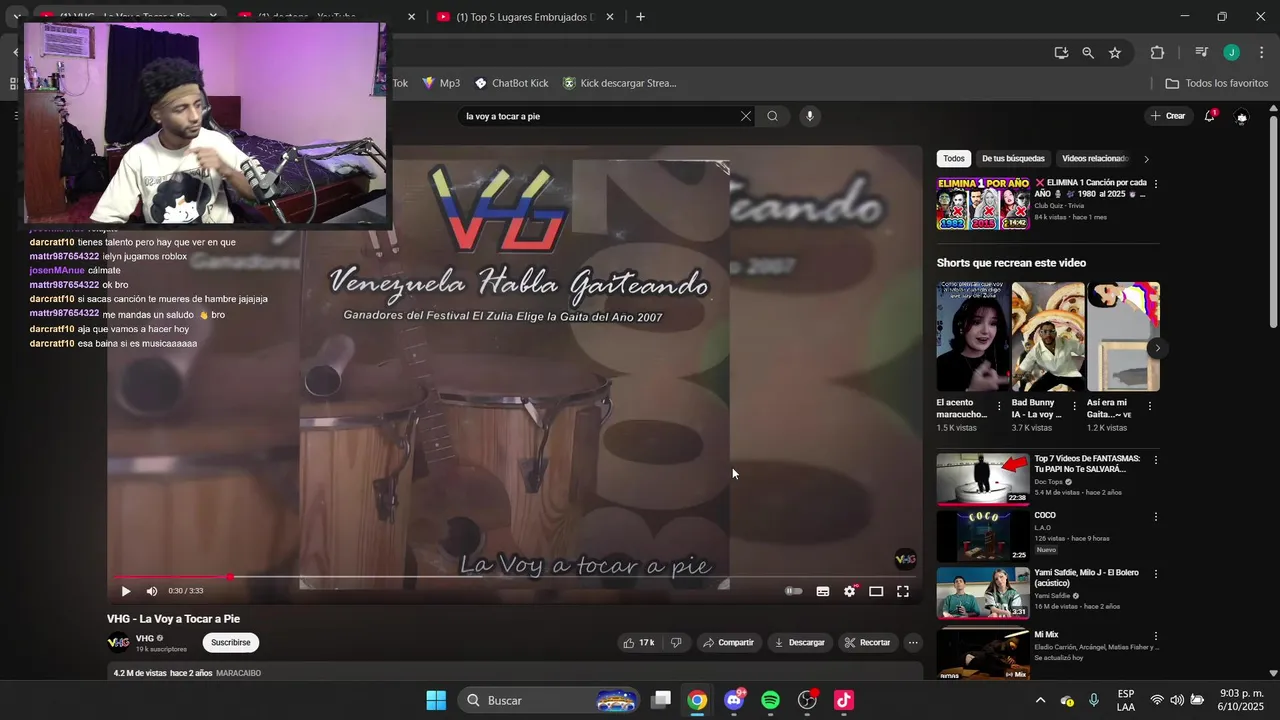This screenshot has height=720, width=1280.
Task: Open the YouTube account avatar menu
Action: tap(1242, 116)
